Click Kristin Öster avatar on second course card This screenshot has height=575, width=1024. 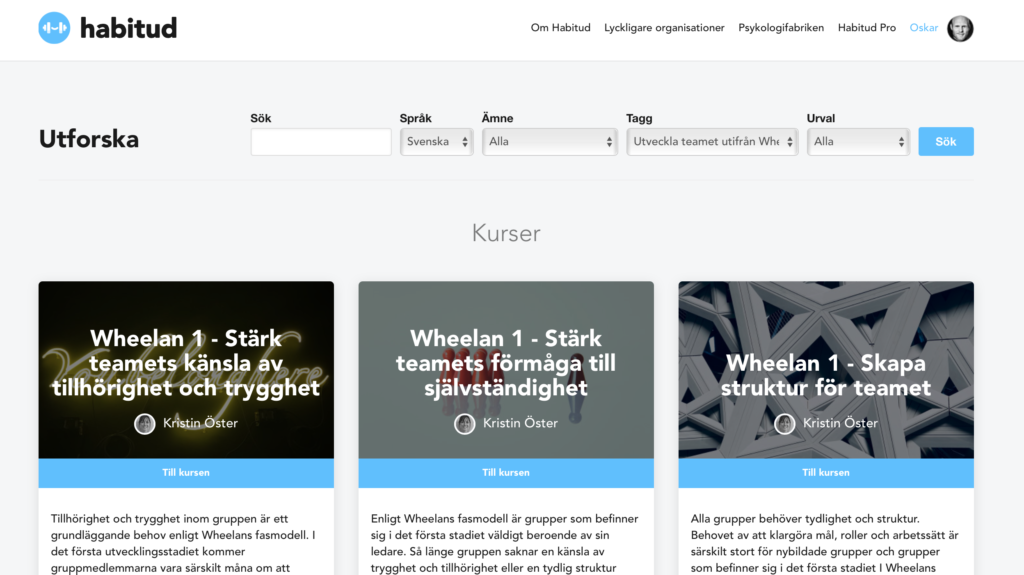tap(465, 423)
